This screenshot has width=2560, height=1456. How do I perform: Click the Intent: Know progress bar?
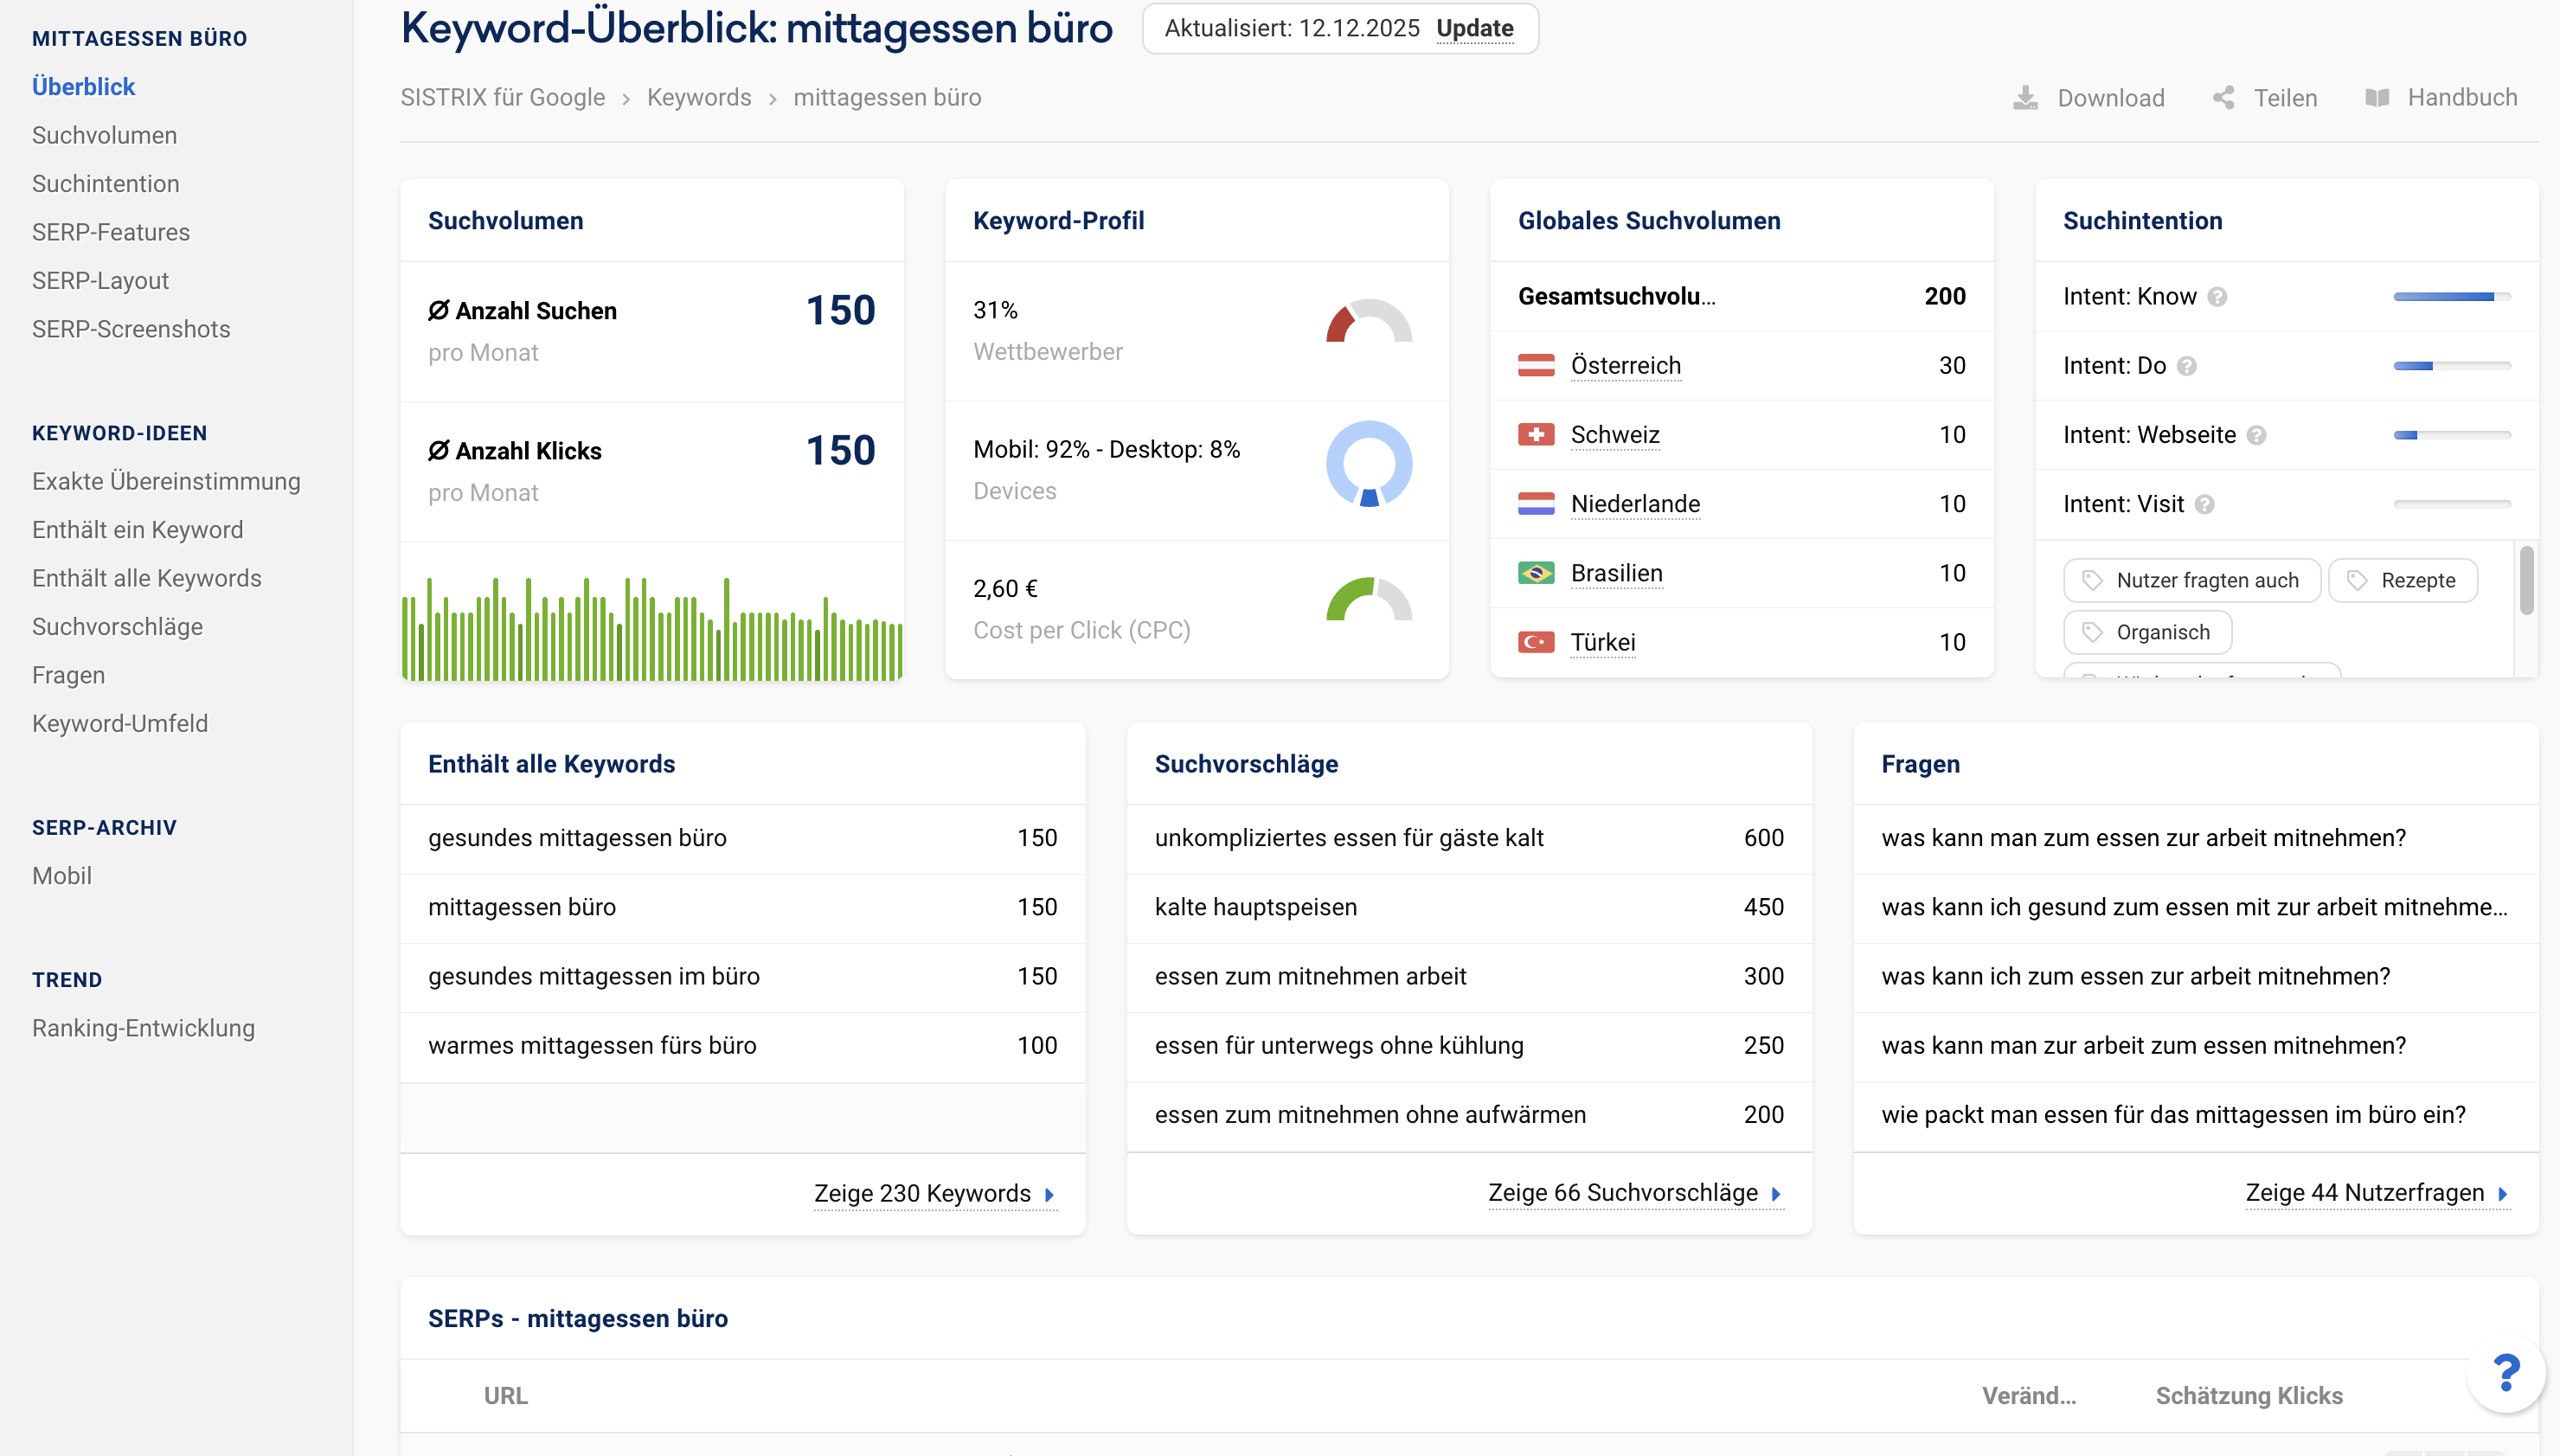[2451, 297]
